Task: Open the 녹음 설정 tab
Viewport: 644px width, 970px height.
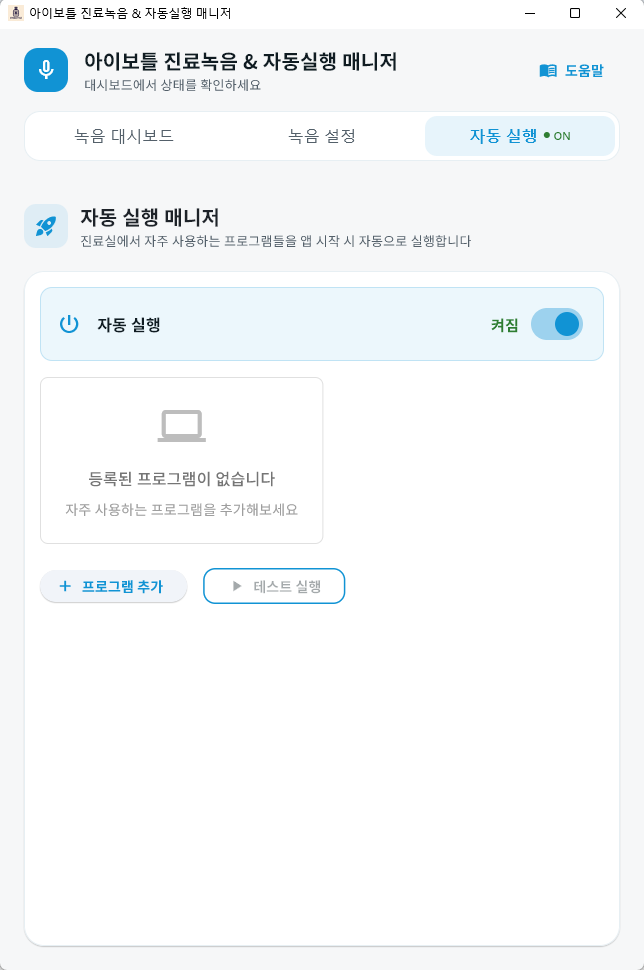Action: 320,135
